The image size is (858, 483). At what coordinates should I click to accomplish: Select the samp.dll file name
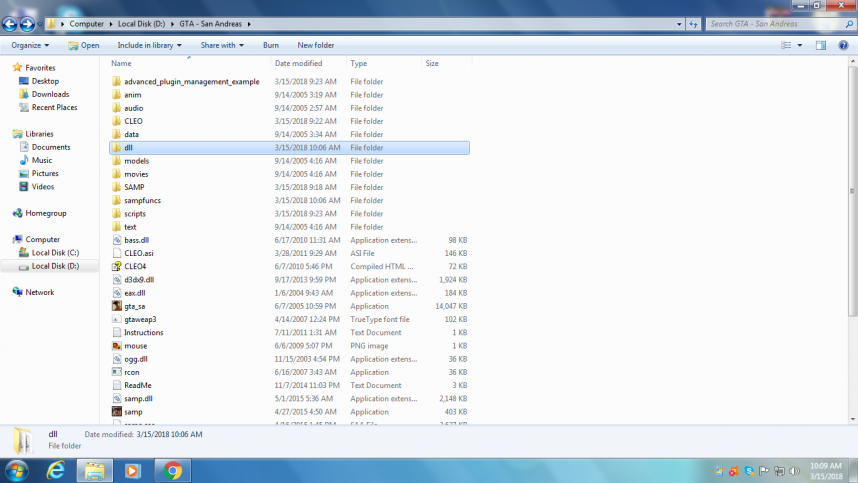click(x=138, y=399)
